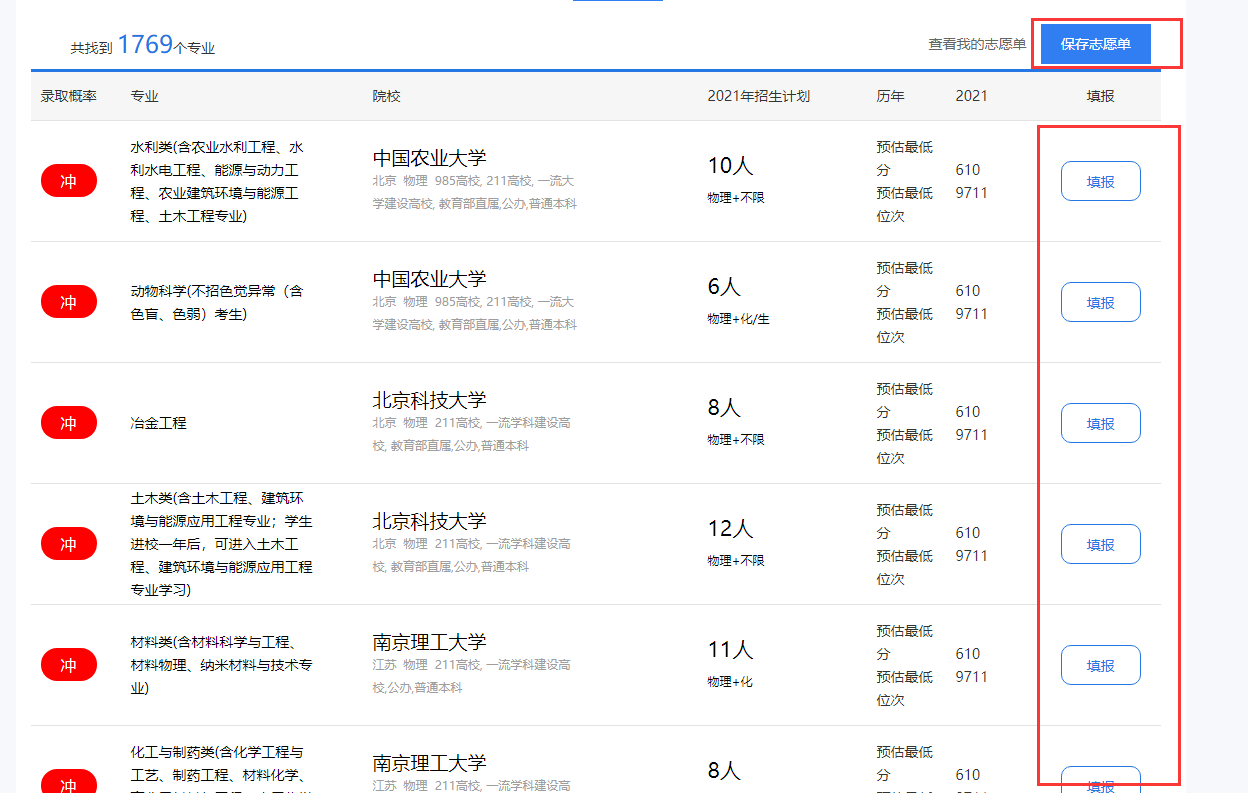Click the 冲 badge beside 冶金工程
Screen dimensions: 1248x793
coord(69,423)
